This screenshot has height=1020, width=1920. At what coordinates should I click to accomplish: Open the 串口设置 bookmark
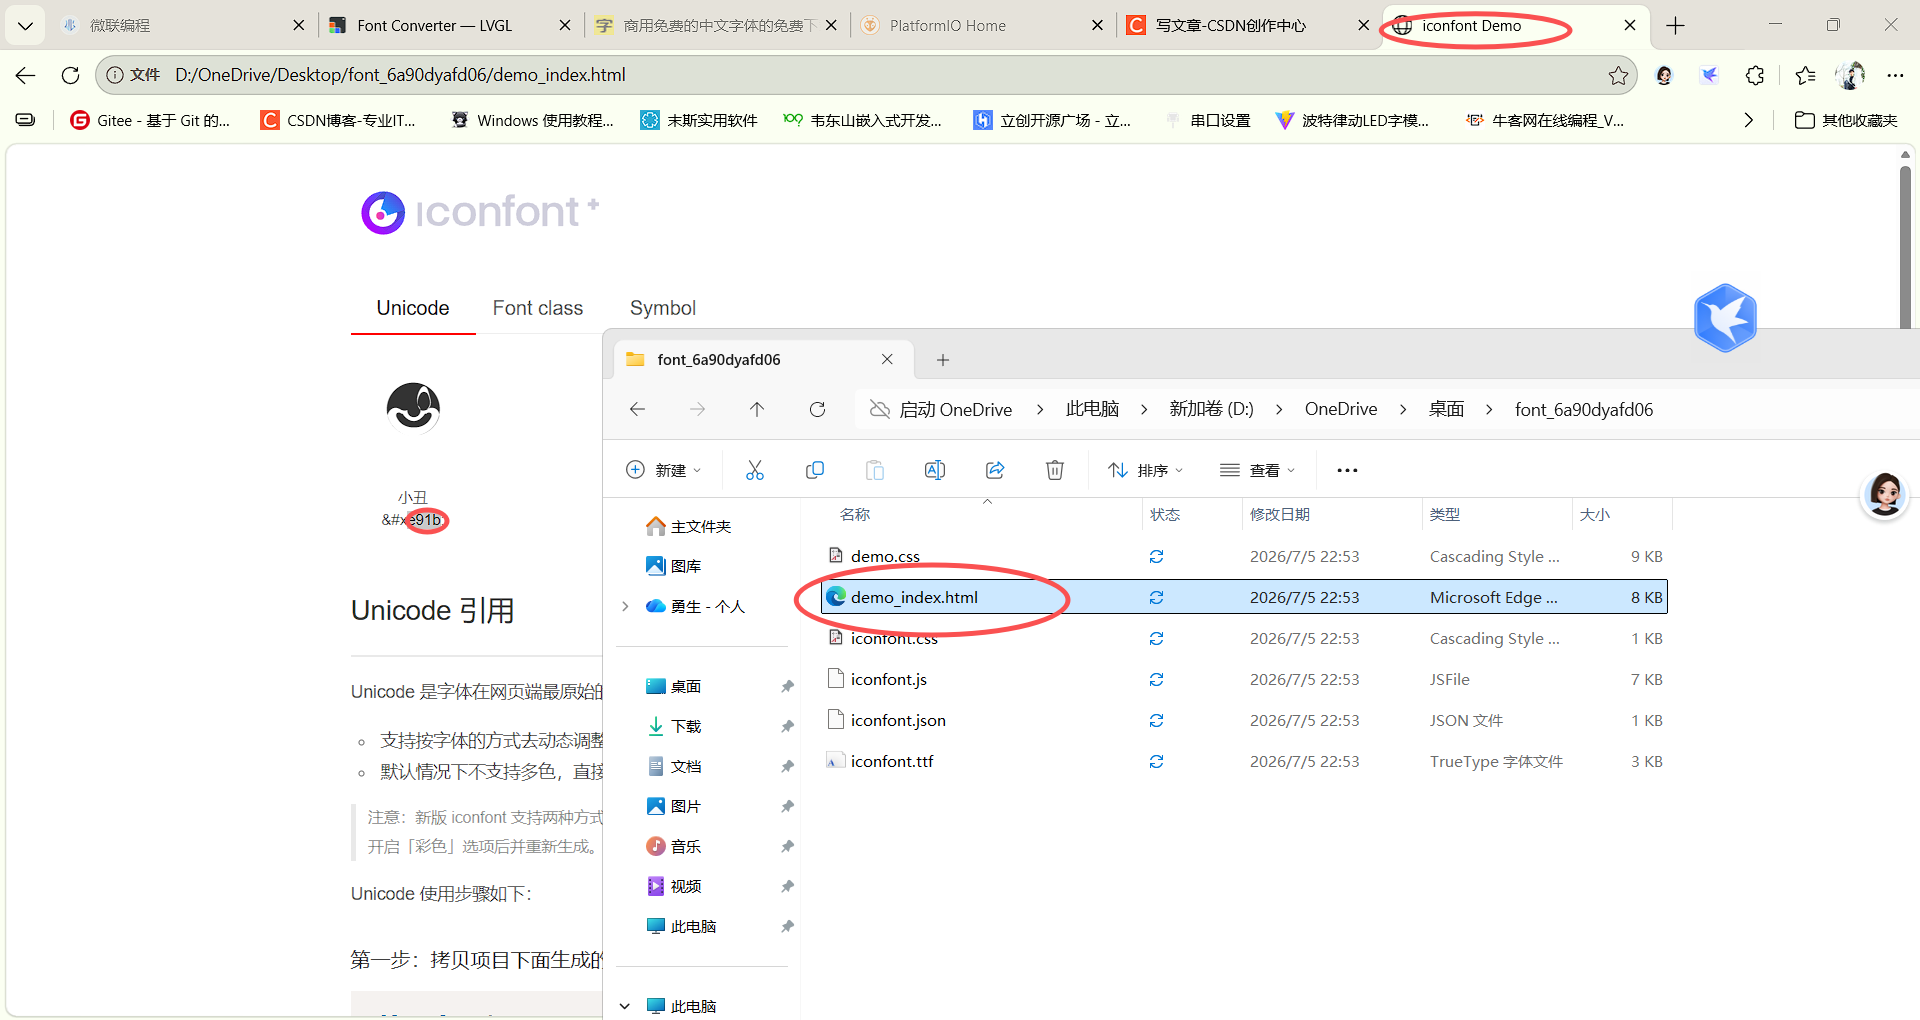click(1208, 120)
